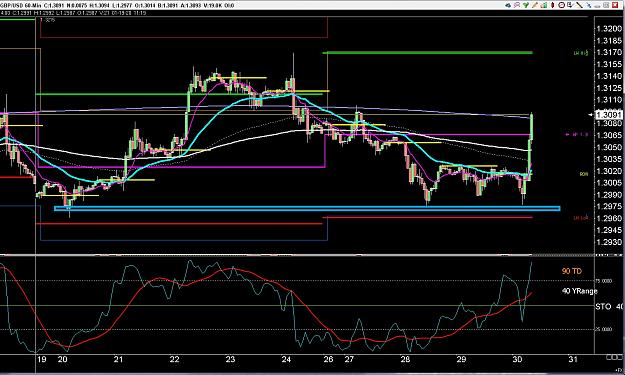
Task: Click the dark red diamond icon
Action: (552, 5)
